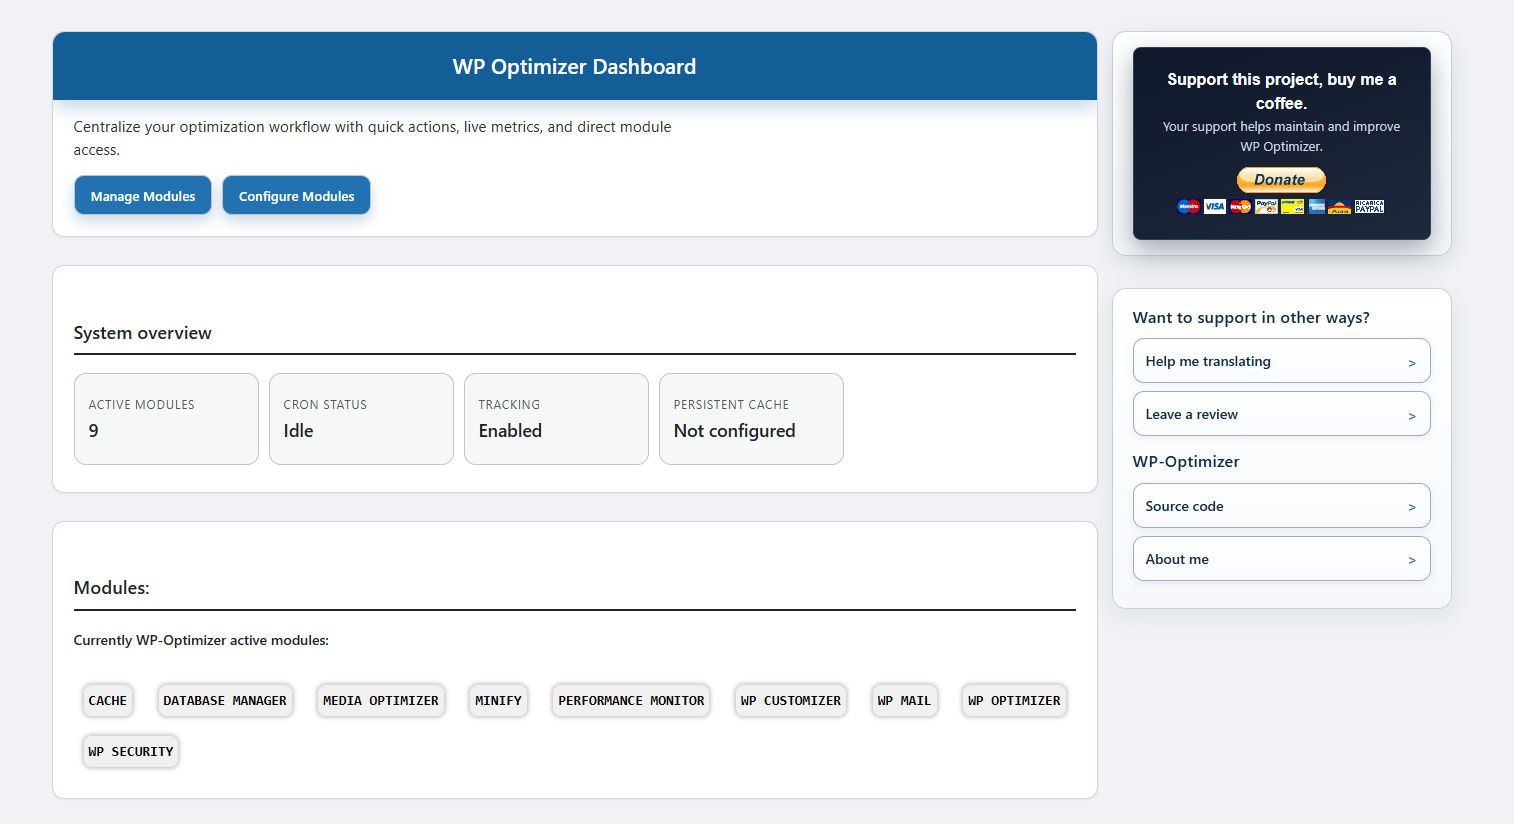Select the DATABASE MANAGER module badge

[225, 700]
